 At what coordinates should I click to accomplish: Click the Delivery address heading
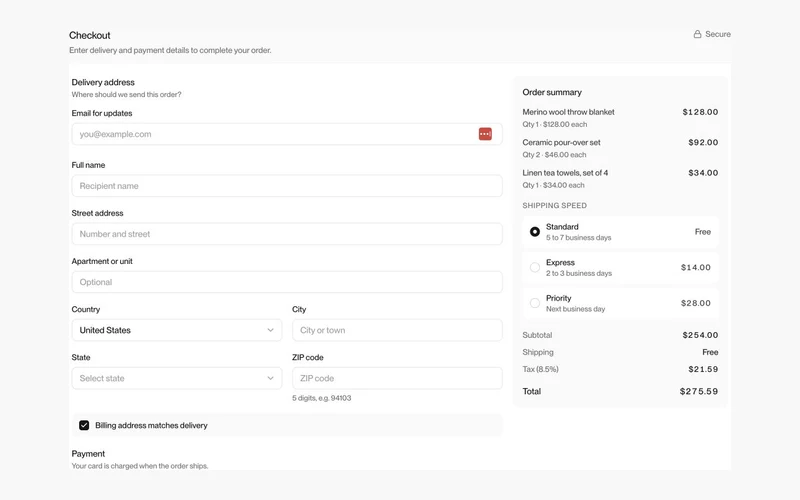pyautogui.click(x=103, y=82)
